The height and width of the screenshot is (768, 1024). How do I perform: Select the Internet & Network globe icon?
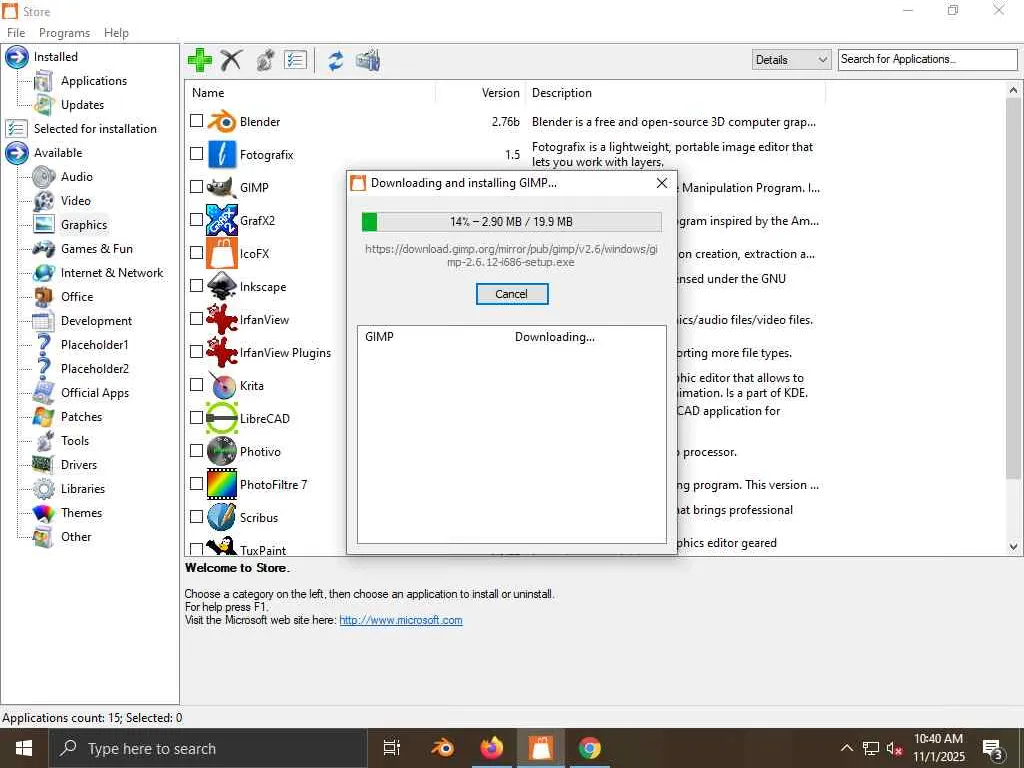tap(44, 272)
